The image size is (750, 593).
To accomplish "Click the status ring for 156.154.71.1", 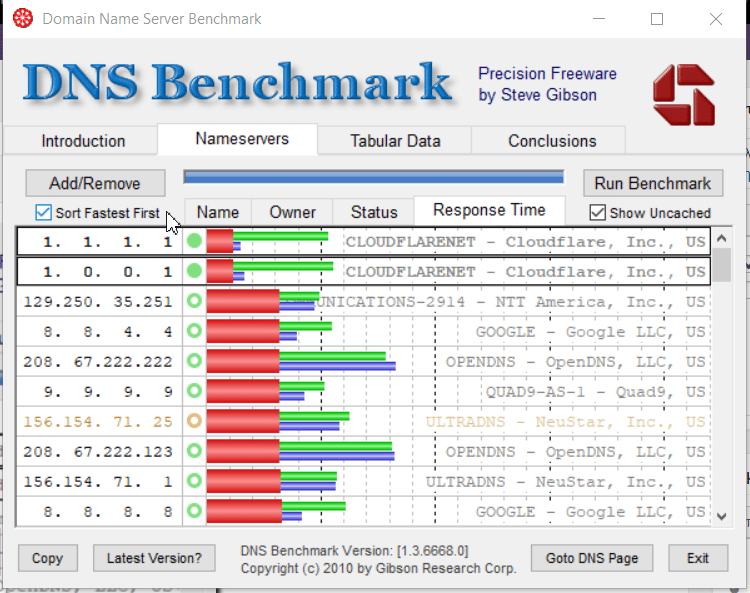I will (194, 481).
